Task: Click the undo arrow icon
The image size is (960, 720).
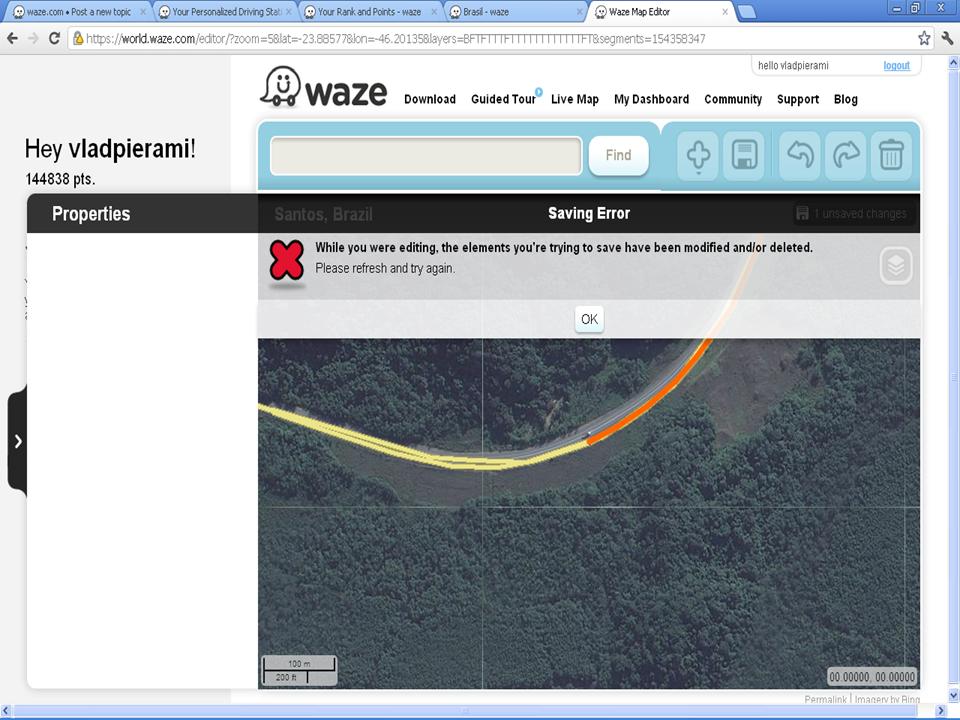Action: point(799,155)
